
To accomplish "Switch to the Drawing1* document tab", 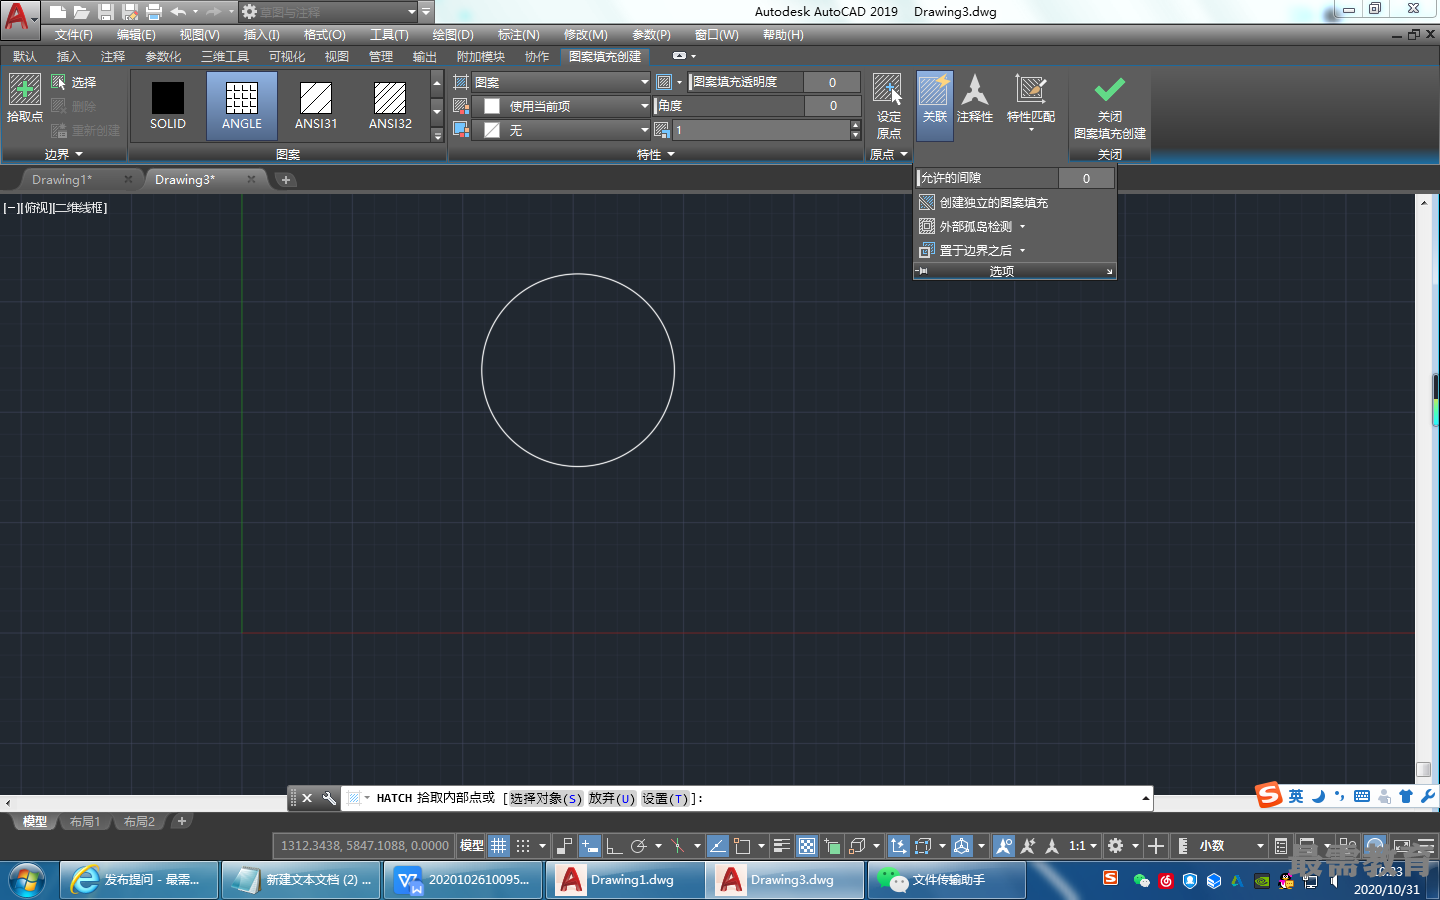I will [x=62, y=180].
